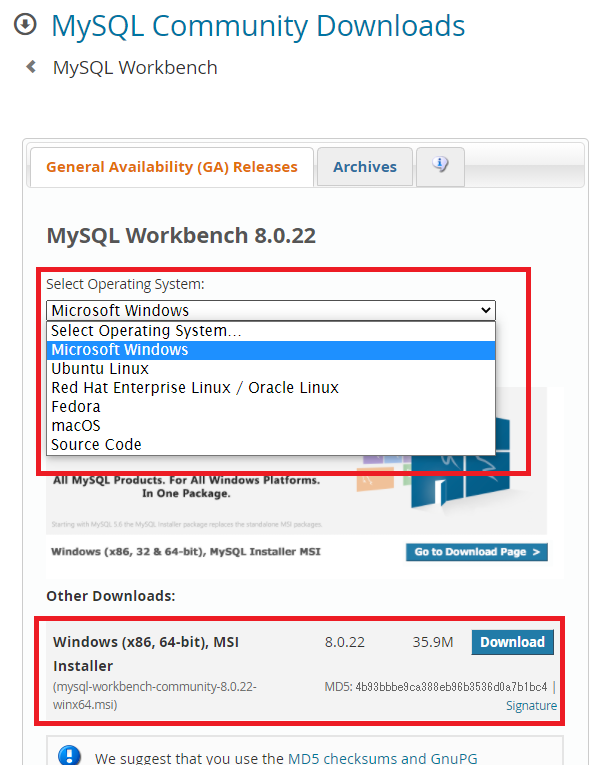Open the MySQL Community Downloads heading link
589x765 pixels.
coord(258,26)
